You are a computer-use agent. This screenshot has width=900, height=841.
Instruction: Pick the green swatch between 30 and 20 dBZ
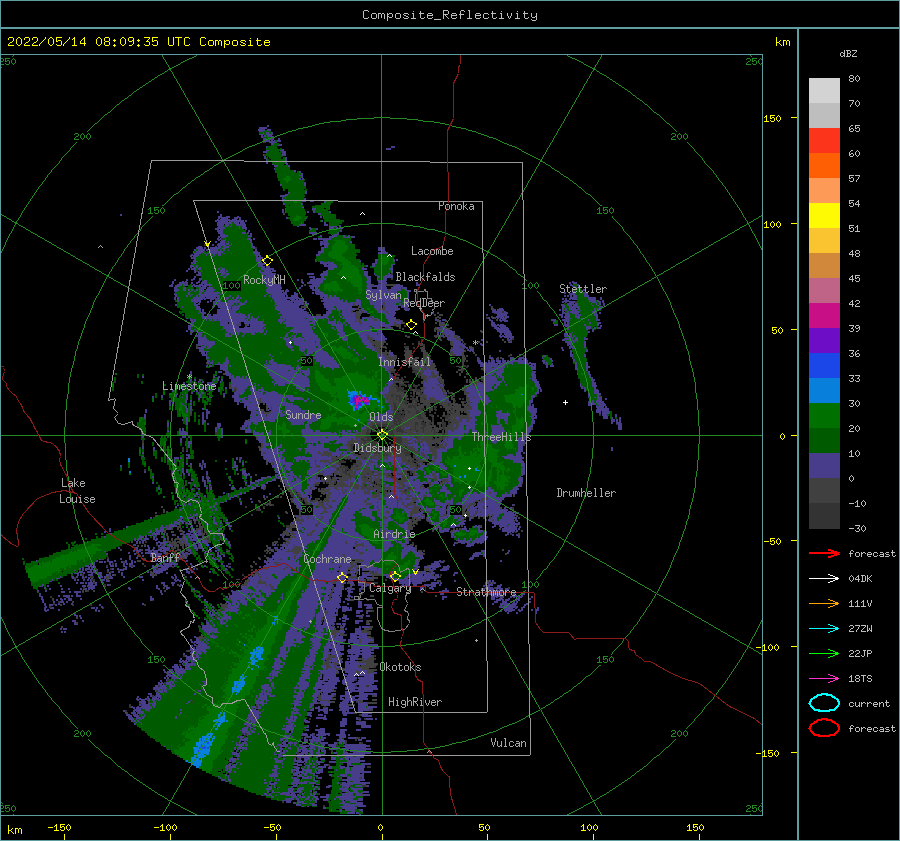pyautogui.click(x=824, y=415)
